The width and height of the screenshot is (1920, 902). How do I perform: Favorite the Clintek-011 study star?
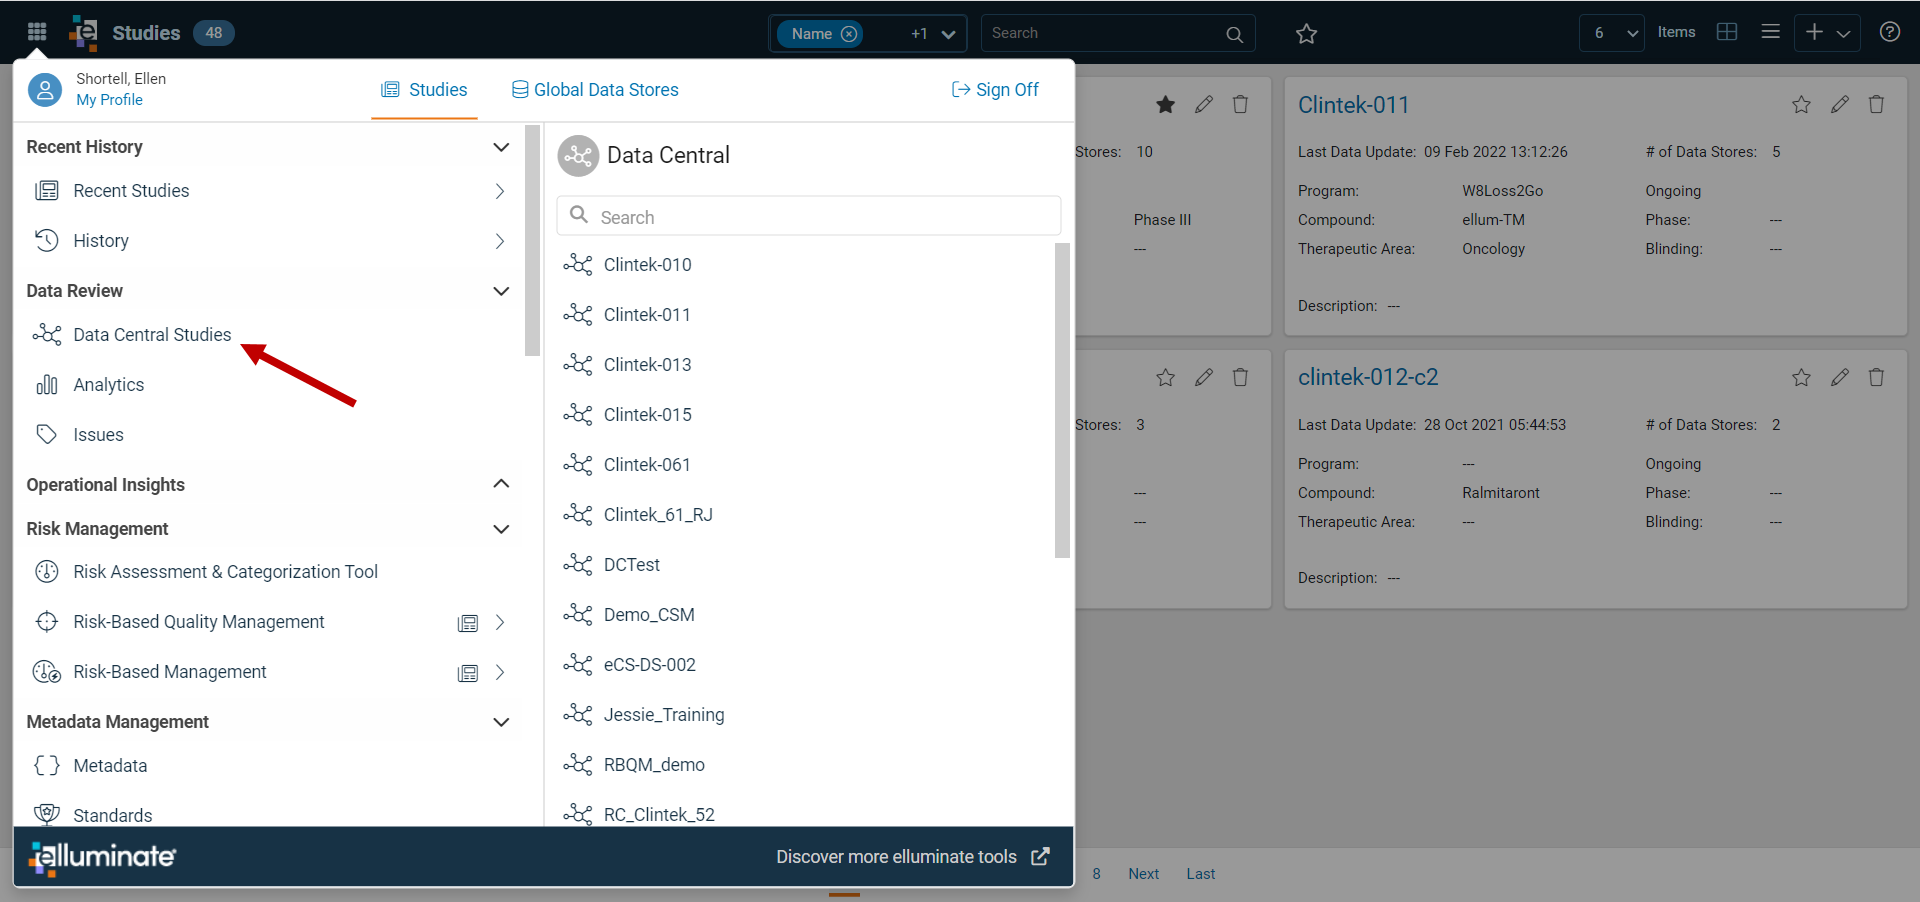[x=1801, y=105]
